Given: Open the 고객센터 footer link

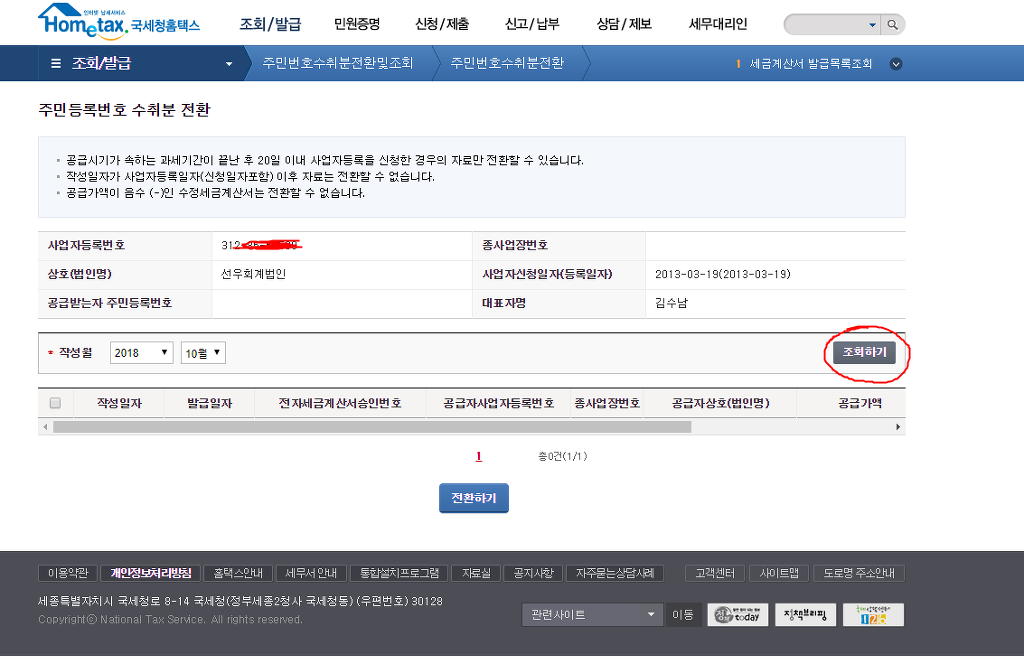Looking at the screenshot, I should click(715, 573).
